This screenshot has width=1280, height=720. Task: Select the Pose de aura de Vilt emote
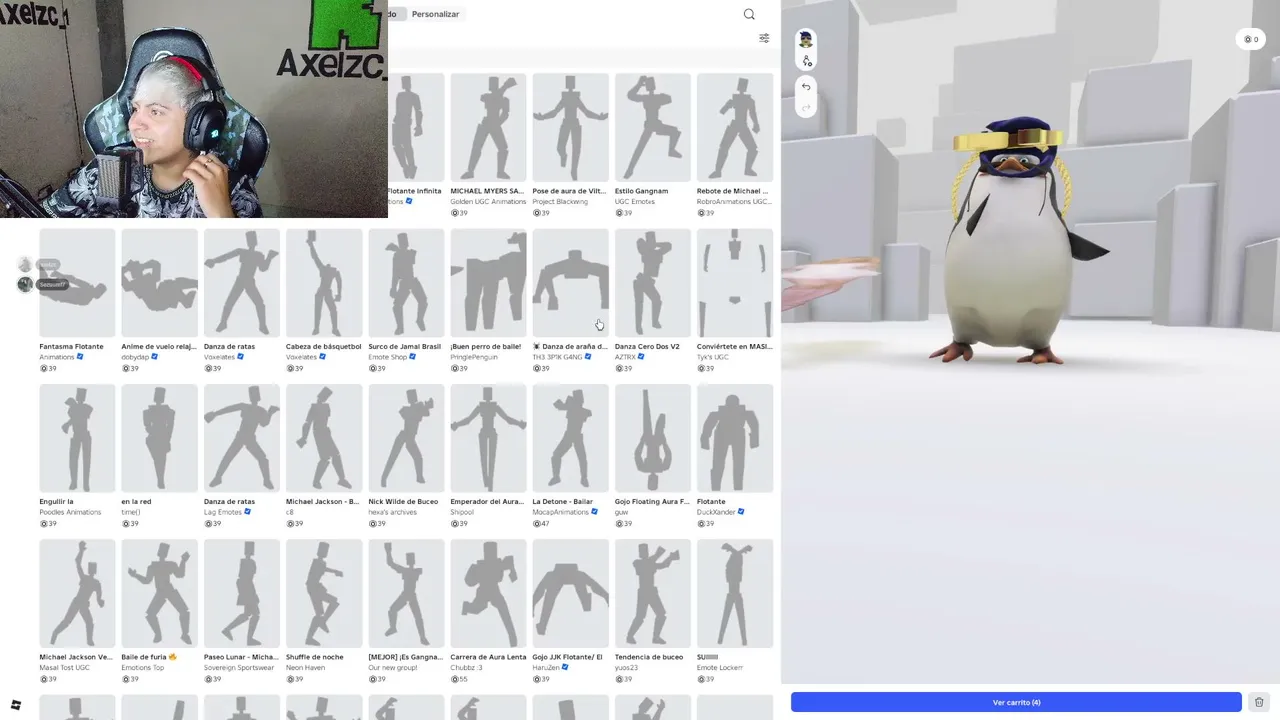570,127
